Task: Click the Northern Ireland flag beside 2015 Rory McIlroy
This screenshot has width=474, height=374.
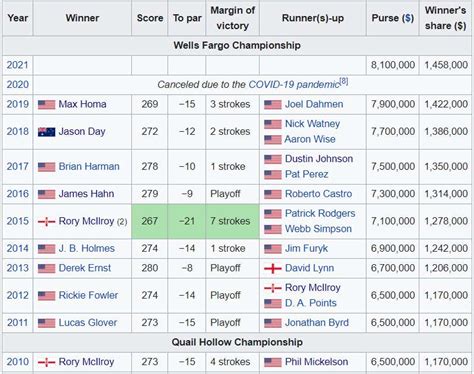Action: coord(46,221)
